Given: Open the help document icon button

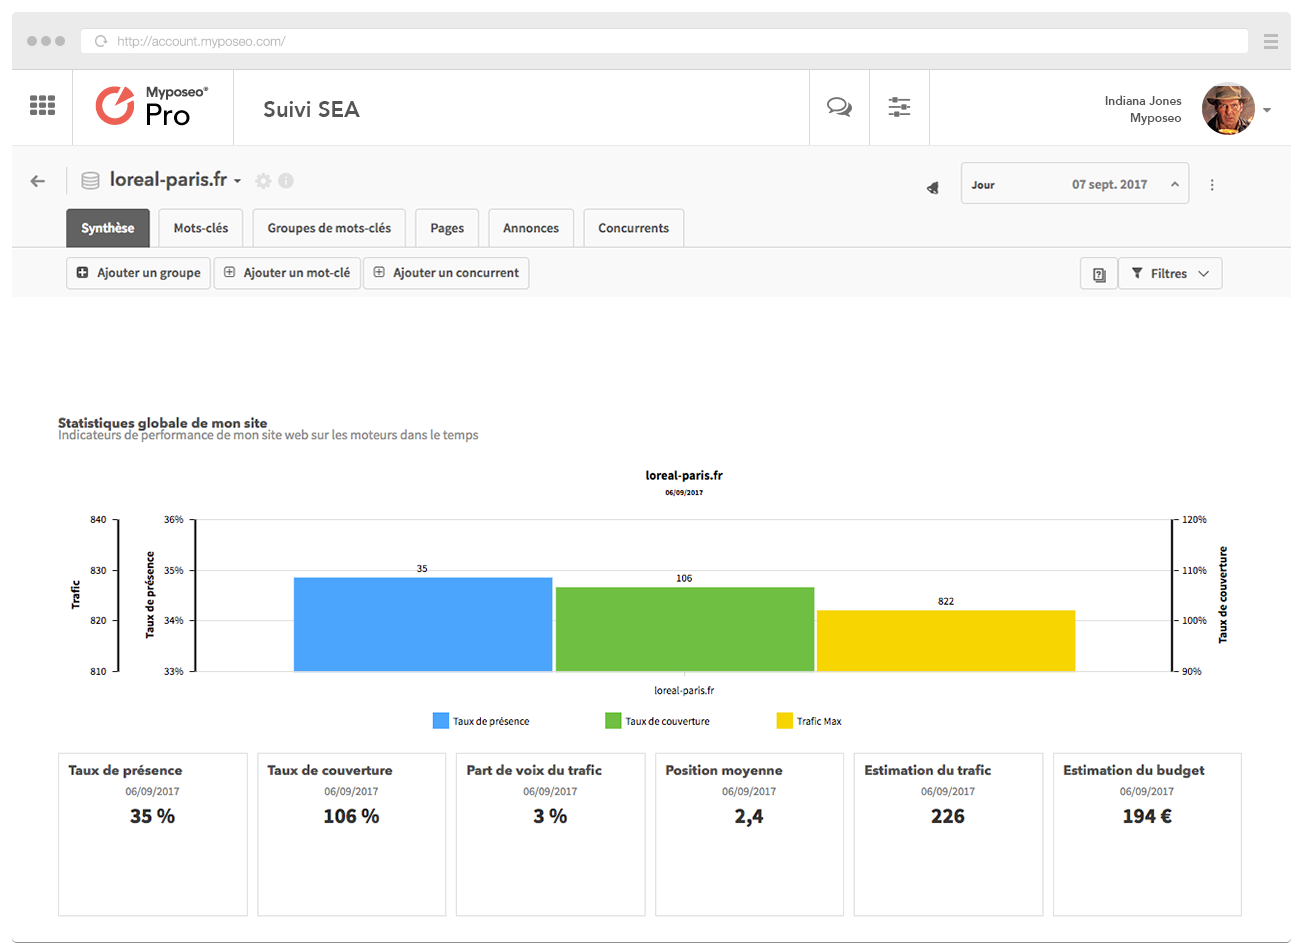Looking at the screenshot, I should [1099, 274].
